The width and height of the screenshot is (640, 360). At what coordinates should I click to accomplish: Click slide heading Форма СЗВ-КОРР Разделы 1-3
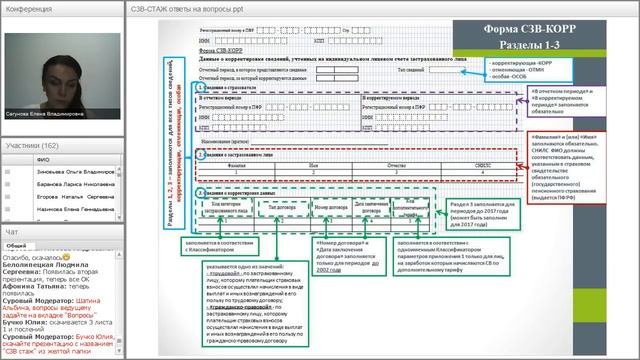click(x=529, y=36)
